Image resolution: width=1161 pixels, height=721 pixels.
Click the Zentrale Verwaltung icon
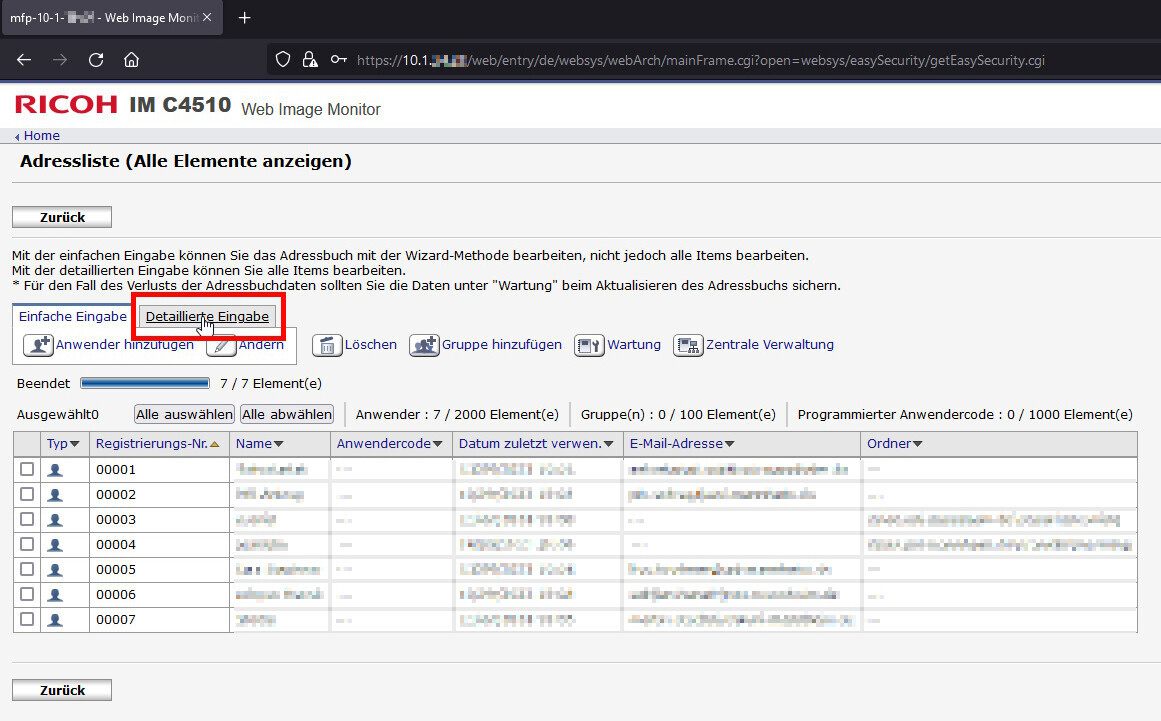[x=688, y=345]
